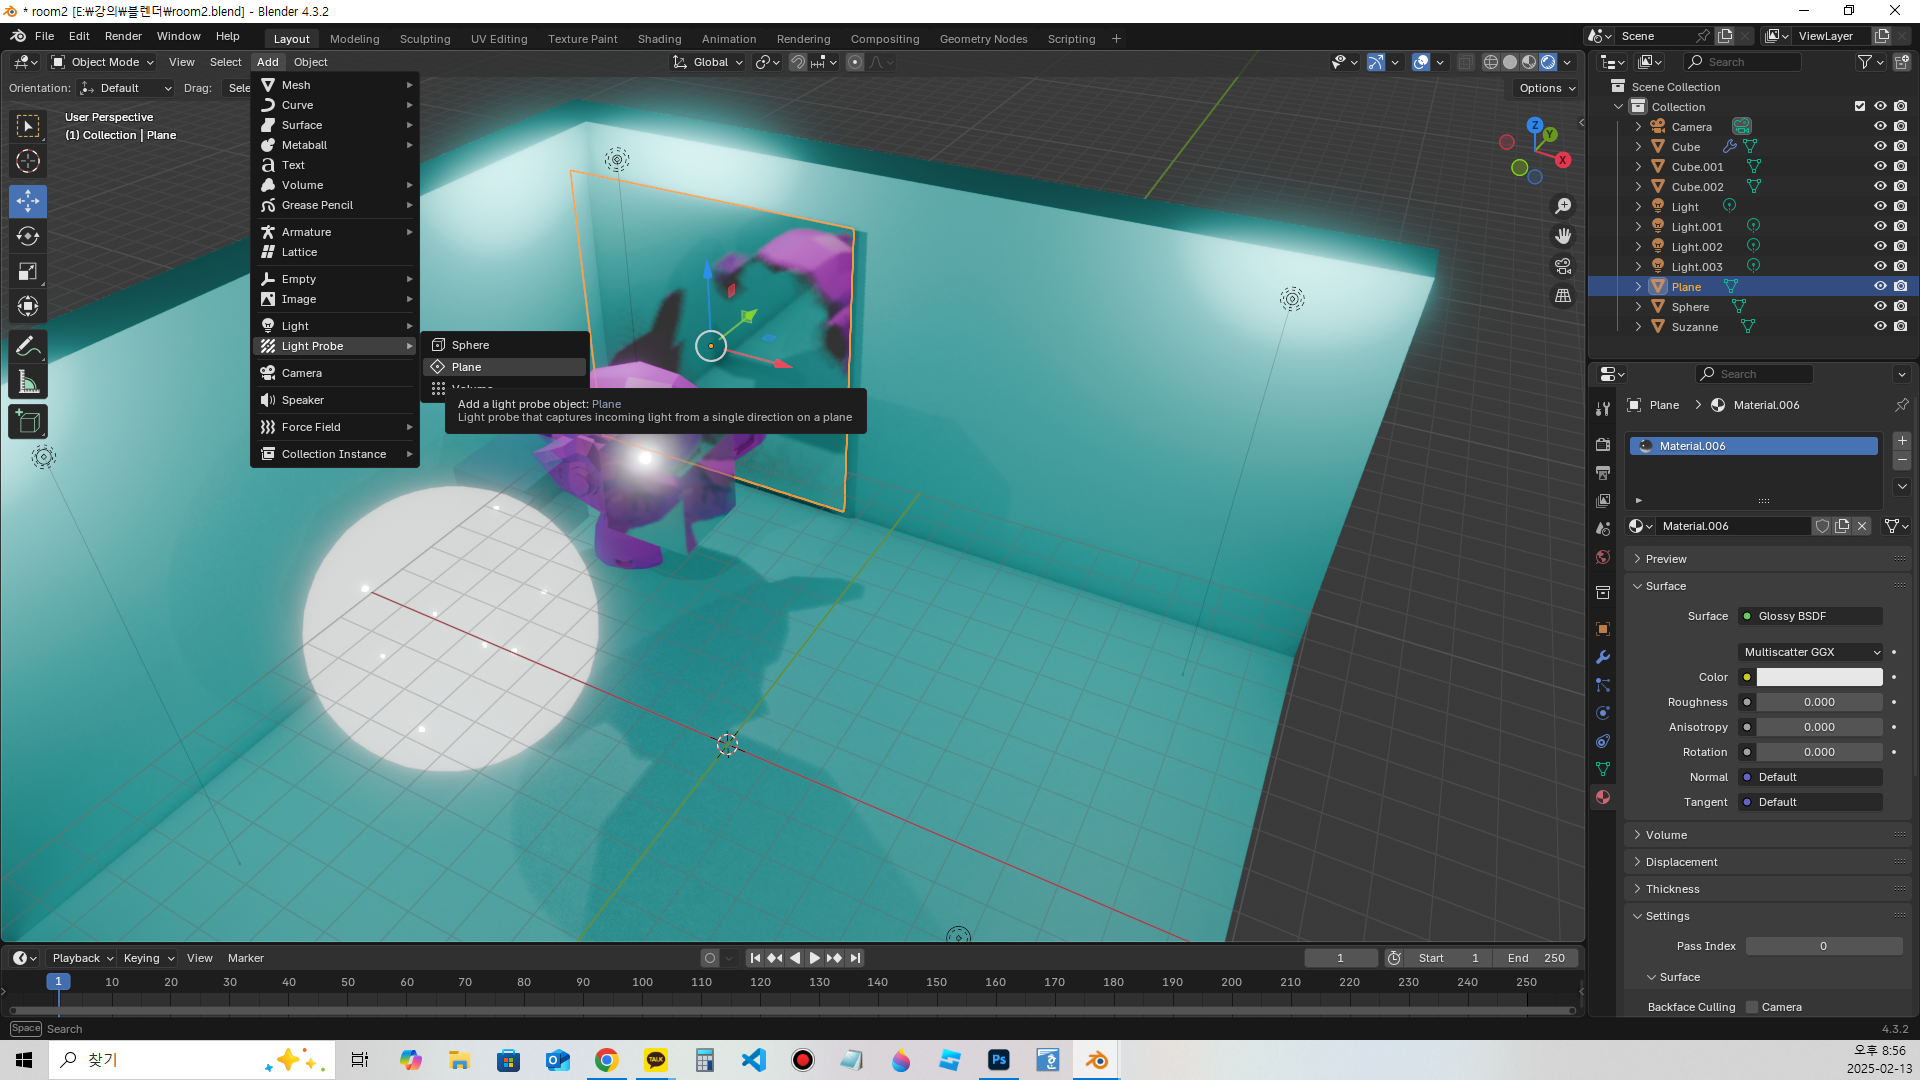This screenshot has height=1080, width=1920.
Task: Toggle Collection exclude checkbox
Action: click(x=1860, y=107)
